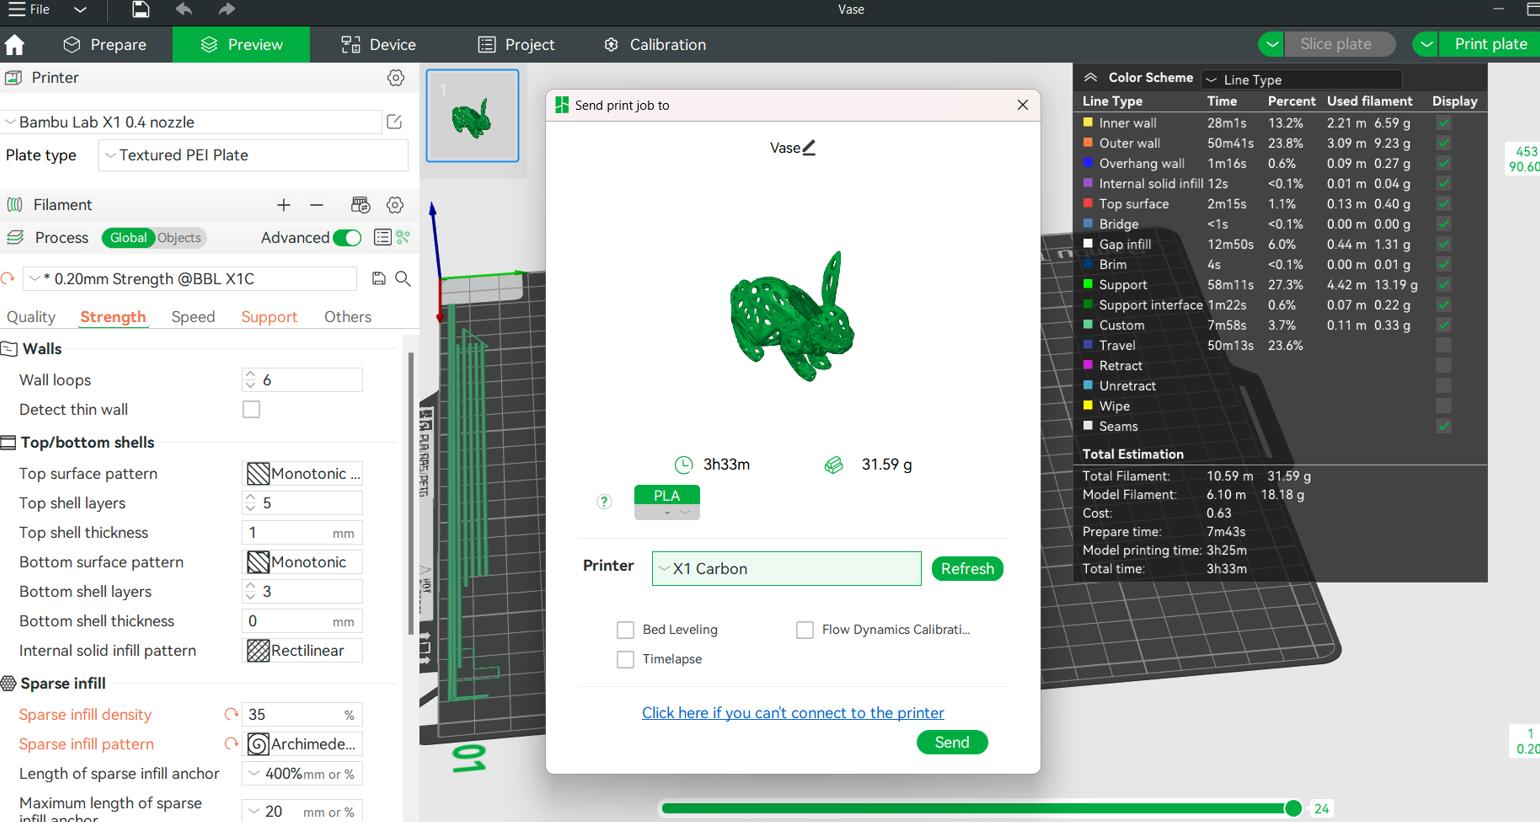This screenshot has height=822, width=1540.
Task: Open Sparse infill pattern dropdown
Action: coord(302,744)
